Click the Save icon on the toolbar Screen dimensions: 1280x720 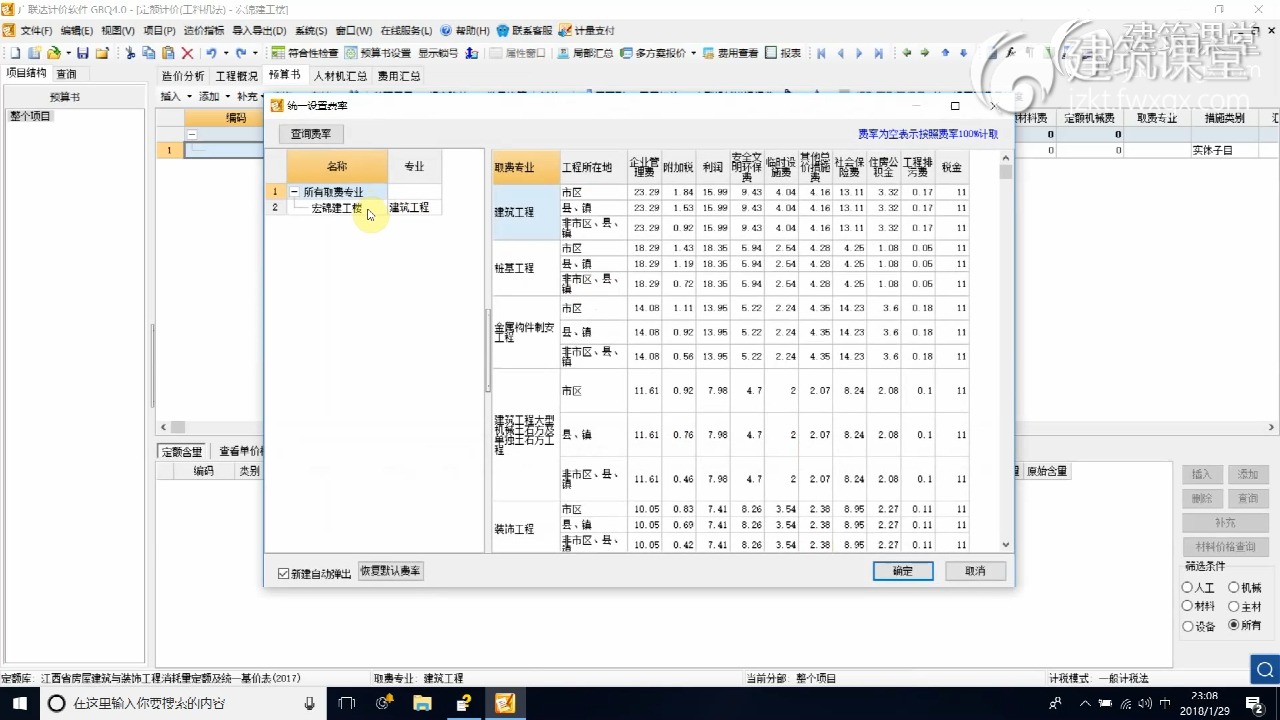[84, 51]
